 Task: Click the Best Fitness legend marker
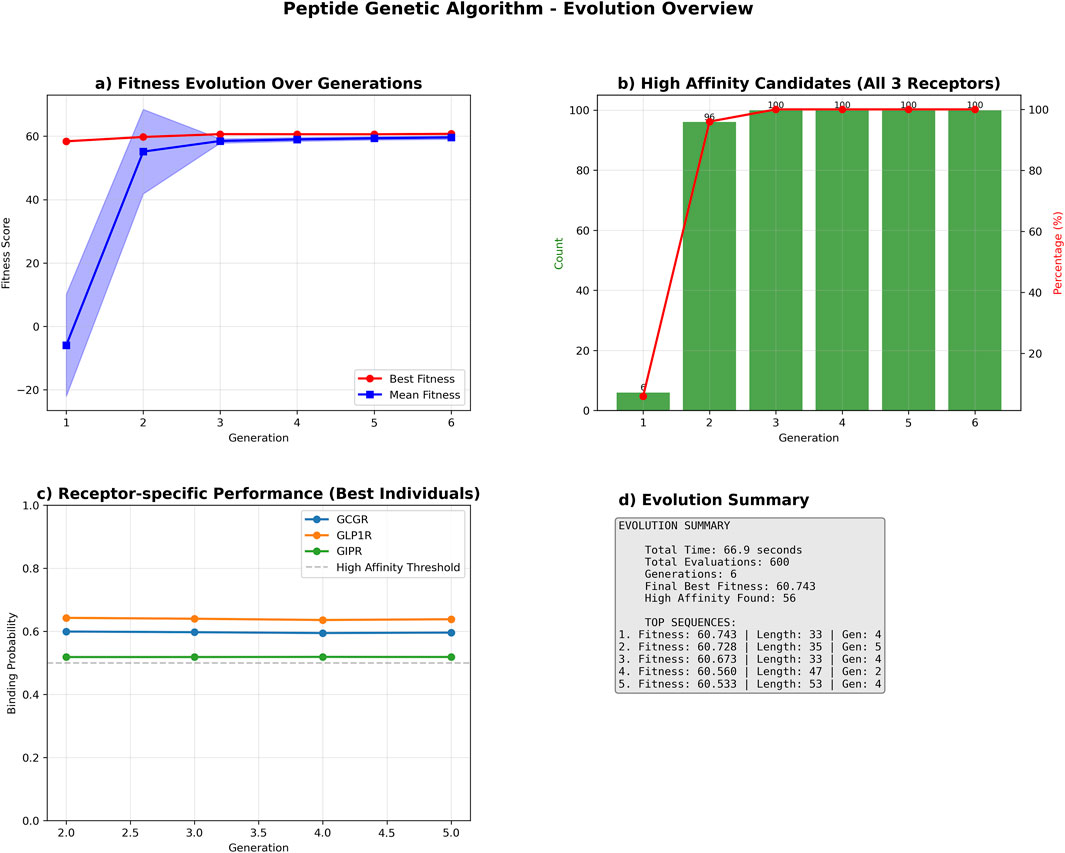(x=372, y=379)
